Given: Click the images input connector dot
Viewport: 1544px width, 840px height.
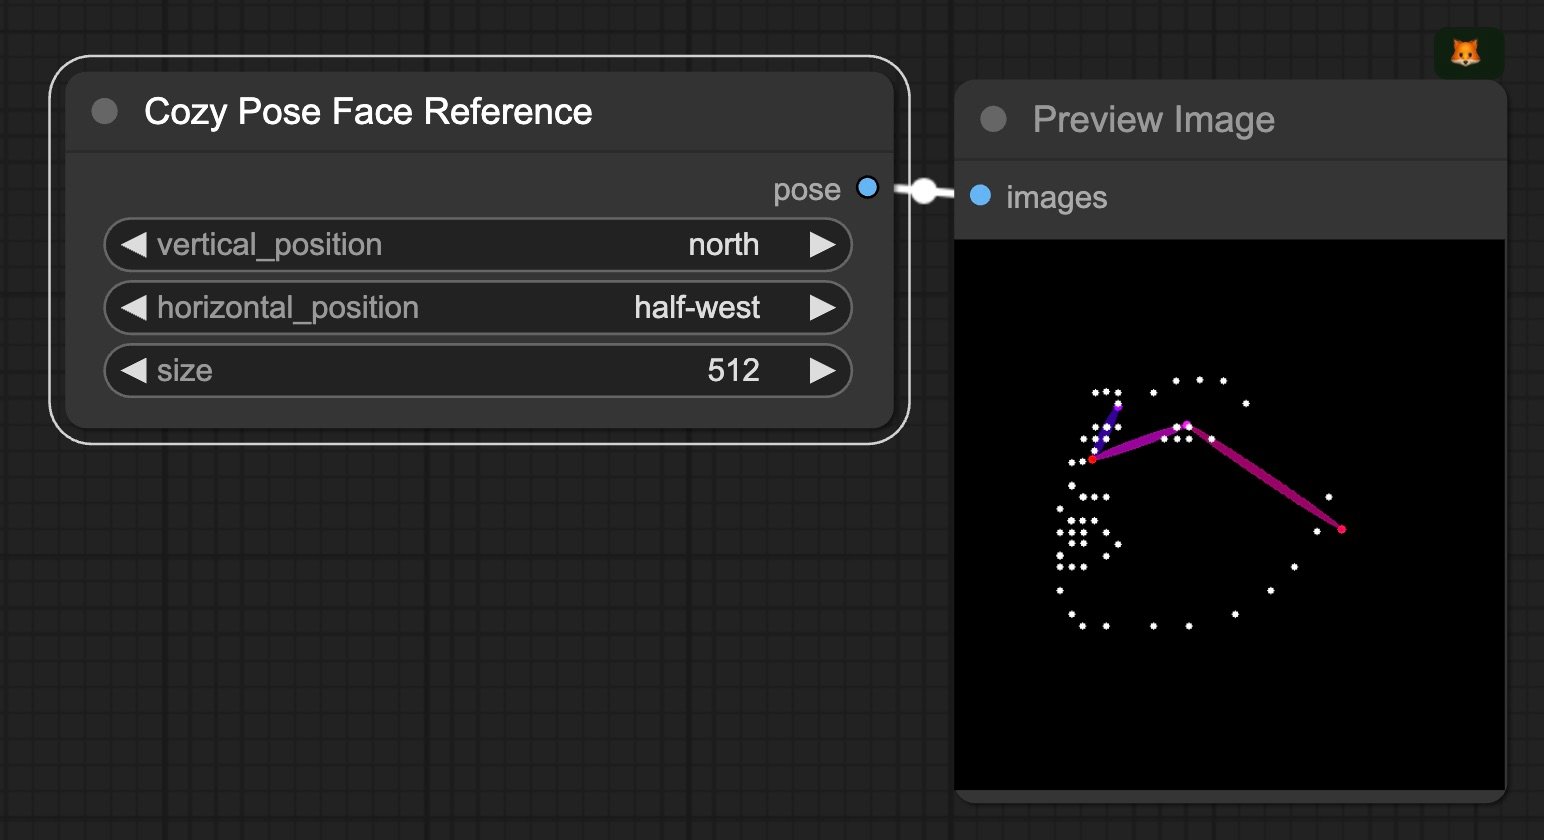Looking at the screenshot, I should coord(980,195).
